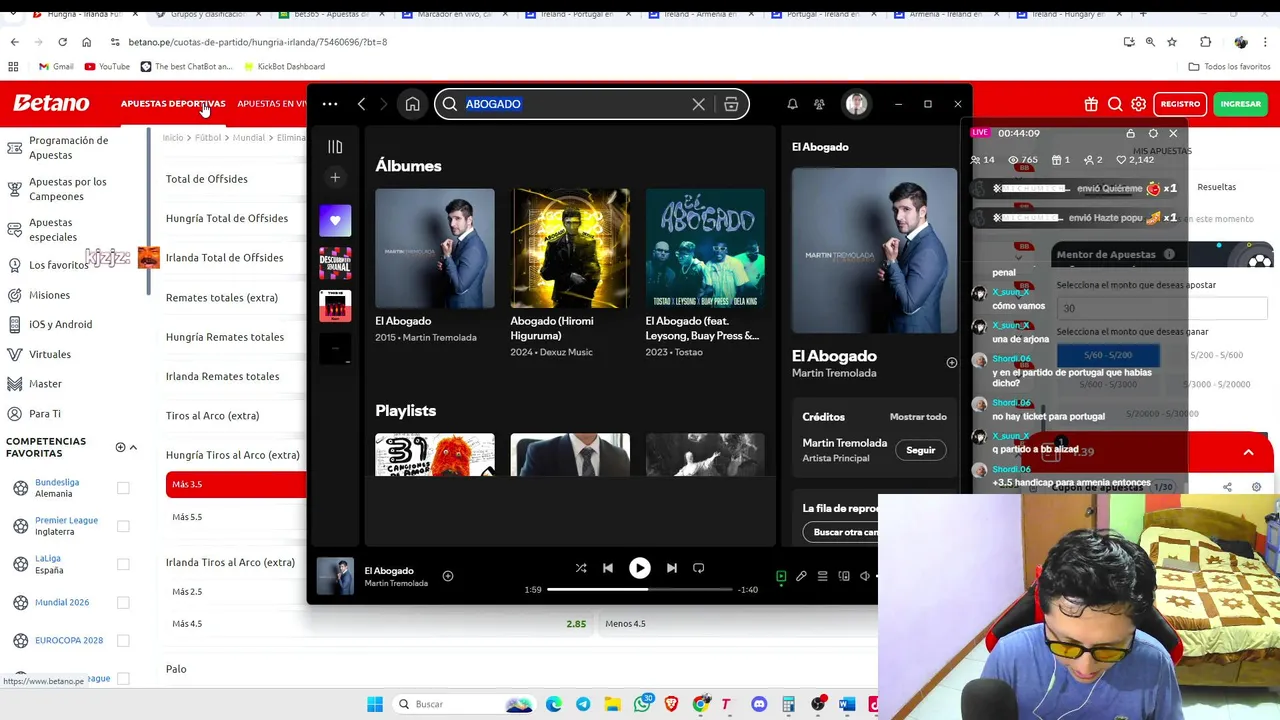Screen dimensions: 1280x720
Task: Expand the Palo market
Action: (x=176, y=669)
